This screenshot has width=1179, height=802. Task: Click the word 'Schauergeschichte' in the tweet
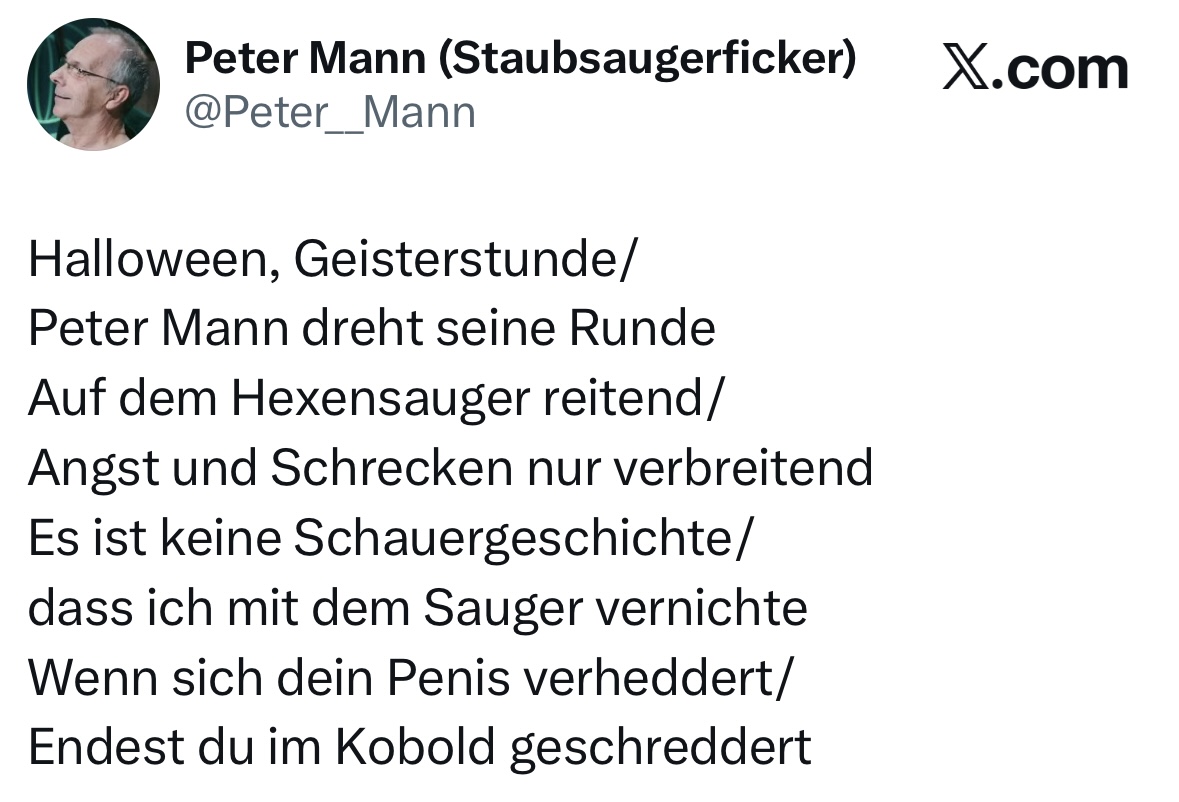[x=513, y=538]
